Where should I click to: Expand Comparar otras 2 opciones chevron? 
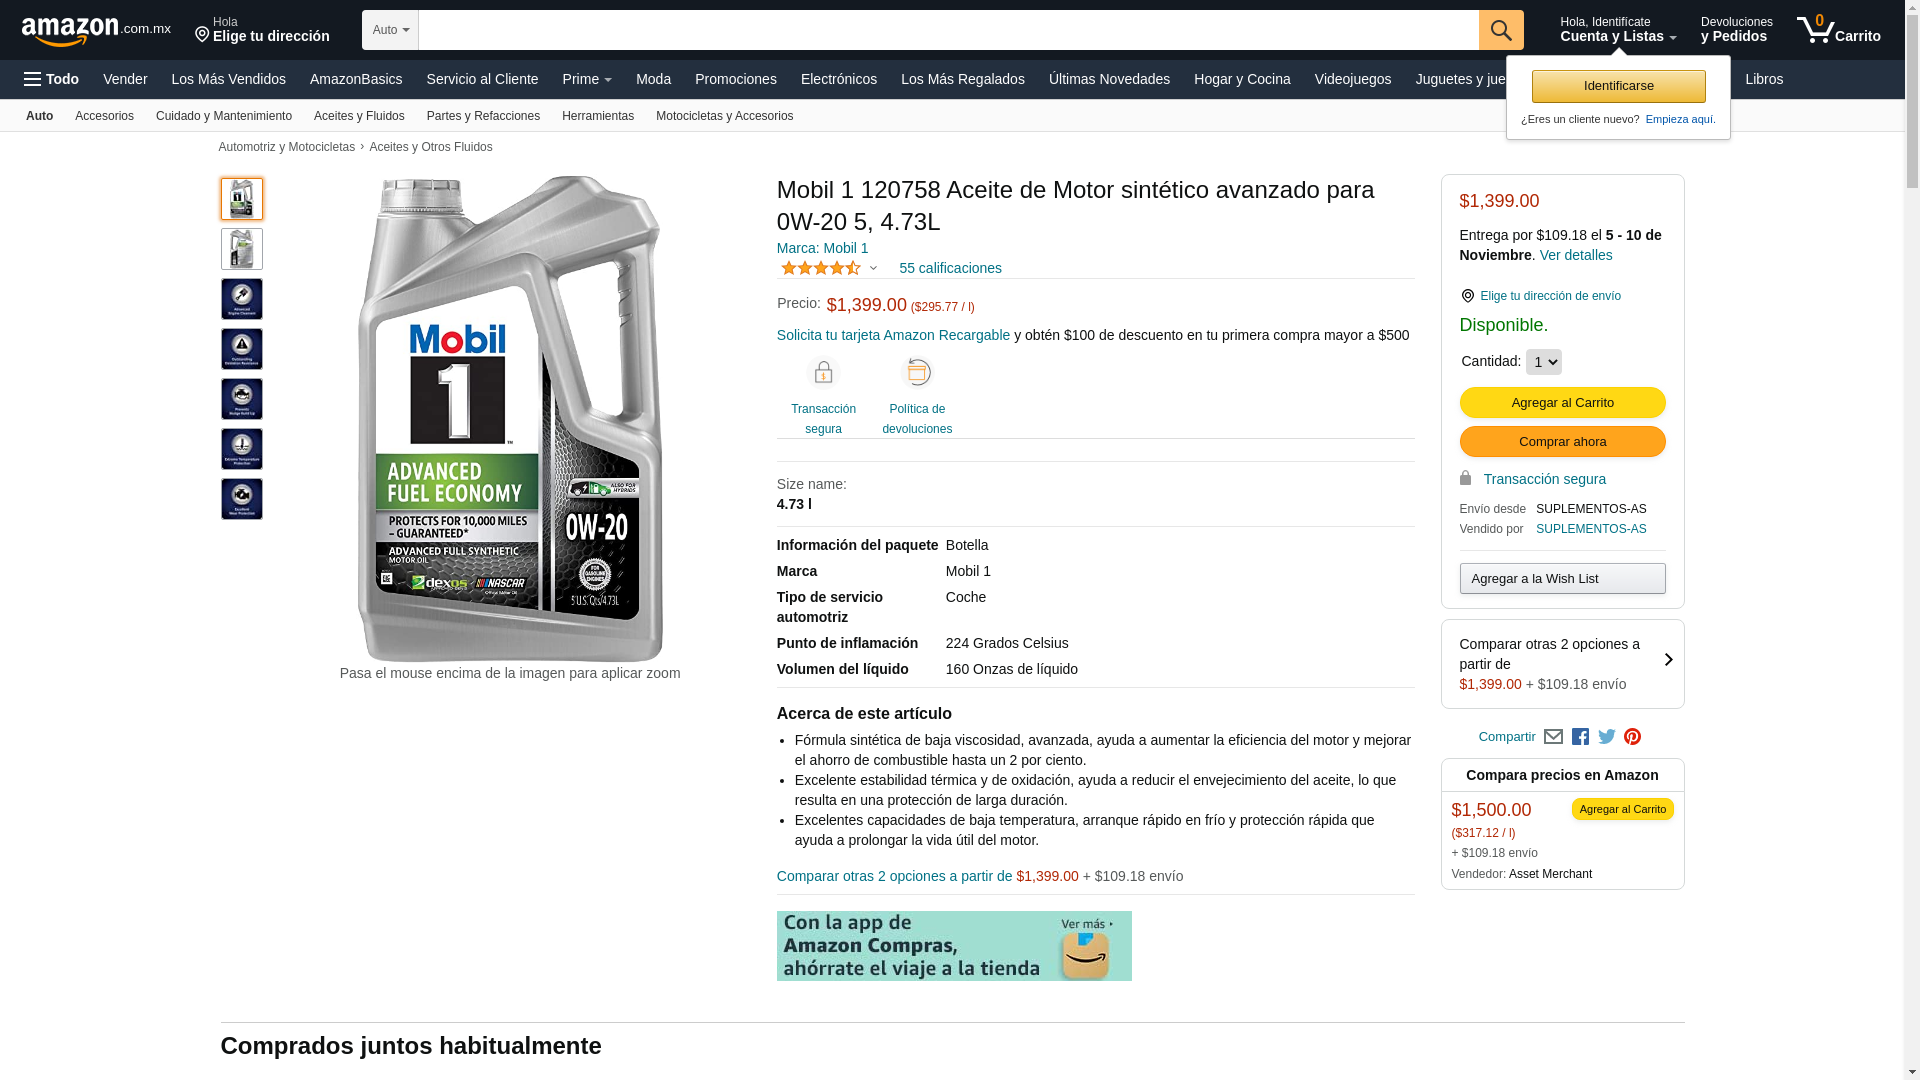coord(1668,660)
